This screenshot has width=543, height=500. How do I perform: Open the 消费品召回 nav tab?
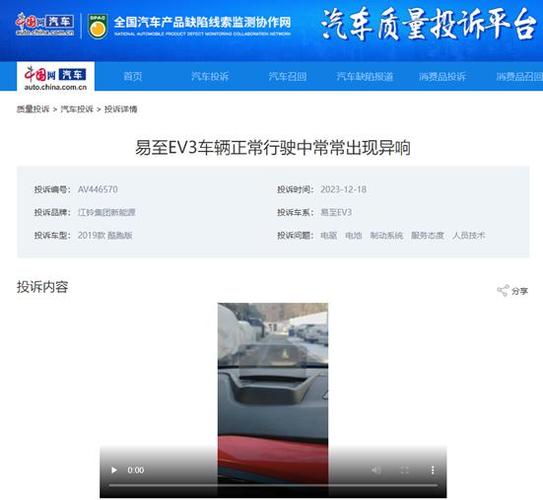coord(519,76)
